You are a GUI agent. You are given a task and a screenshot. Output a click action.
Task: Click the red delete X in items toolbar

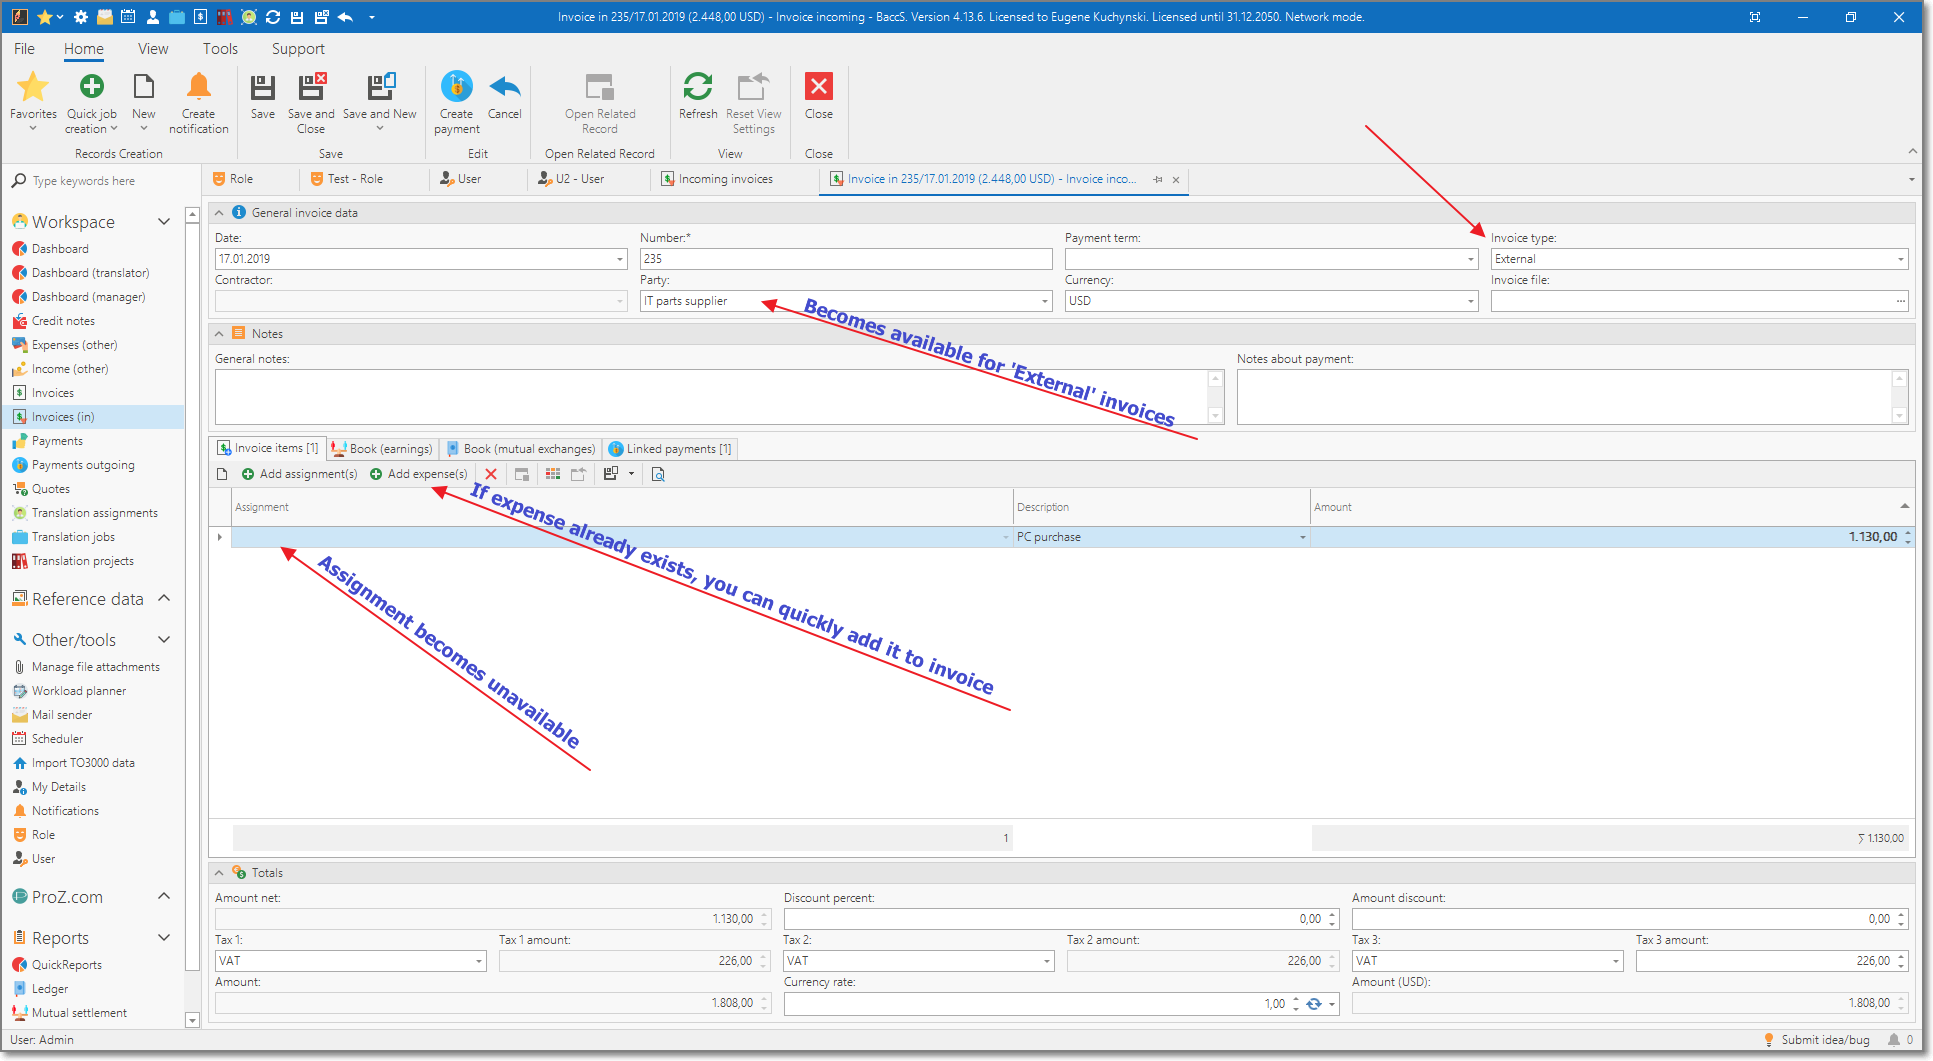(491, 474)
